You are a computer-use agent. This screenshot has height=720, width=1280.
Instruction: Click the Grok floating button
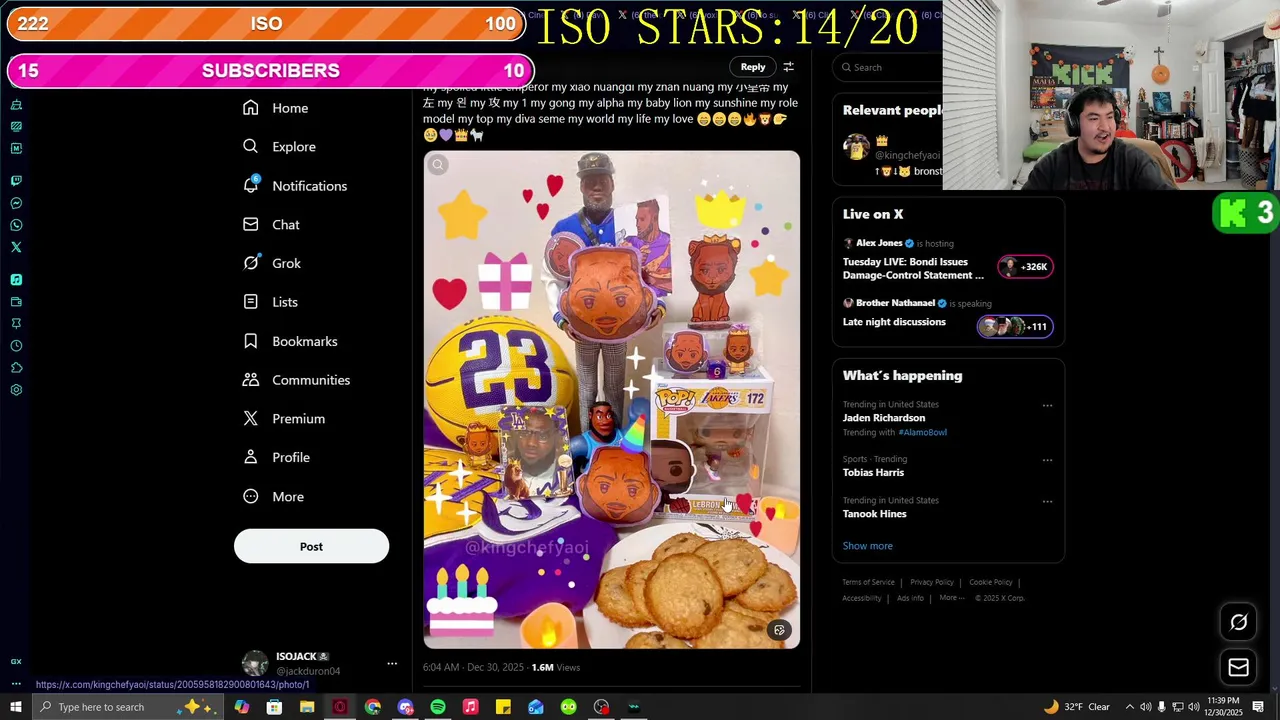point(1238,622)
